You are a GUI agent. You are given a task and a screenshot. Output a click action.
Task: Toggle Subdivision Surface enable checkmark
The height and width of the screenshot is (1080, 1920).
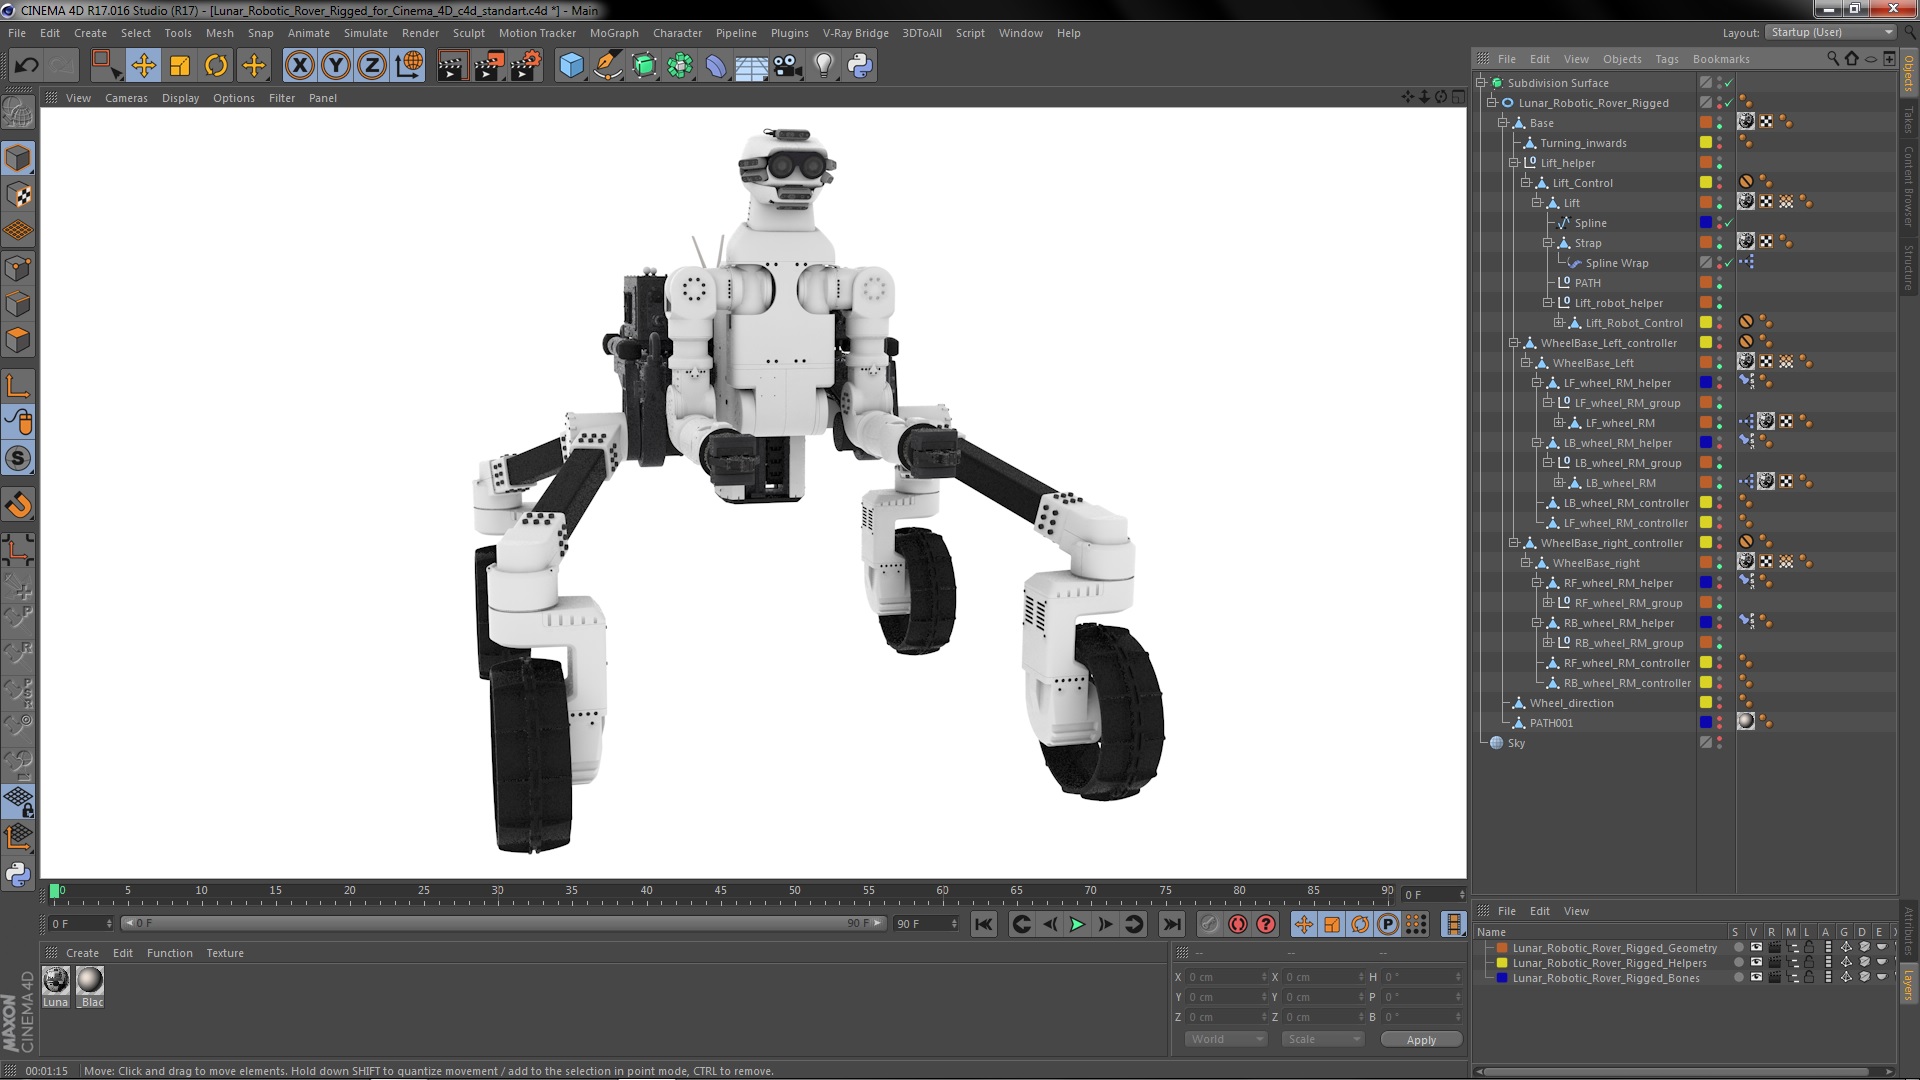tap(1728, 83)
